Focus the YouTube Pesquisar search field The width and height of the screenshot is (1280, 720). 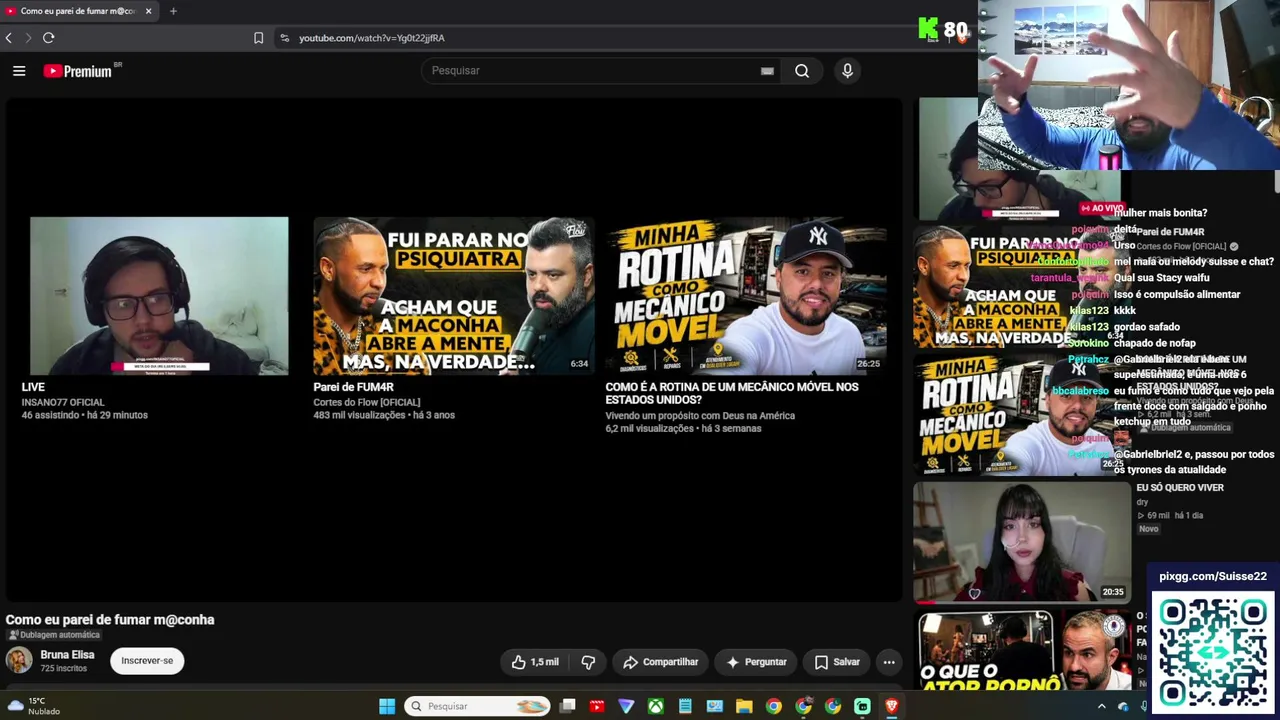coord(595,71)
